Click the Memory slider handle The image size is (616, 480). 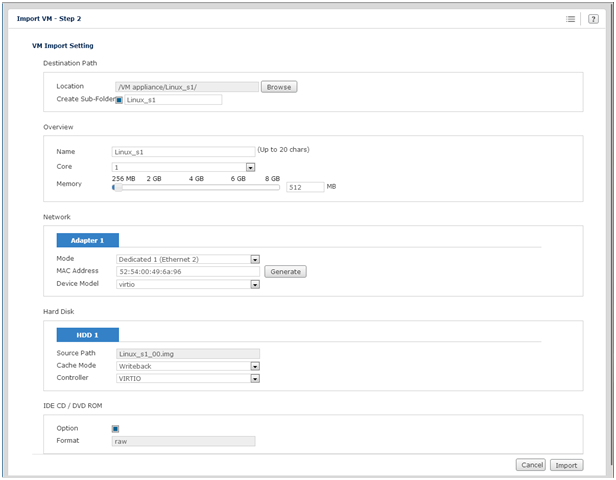point(117,187)
